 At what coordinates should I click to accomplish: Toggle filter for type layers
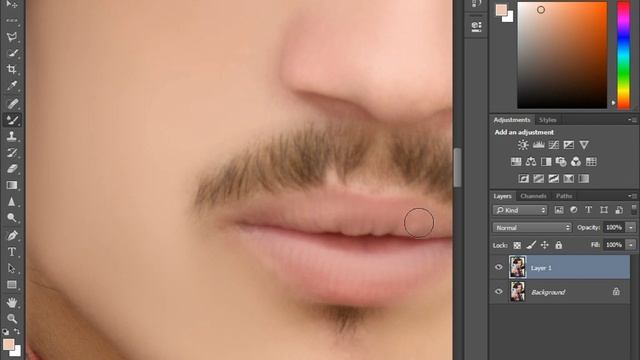(589, 210)
